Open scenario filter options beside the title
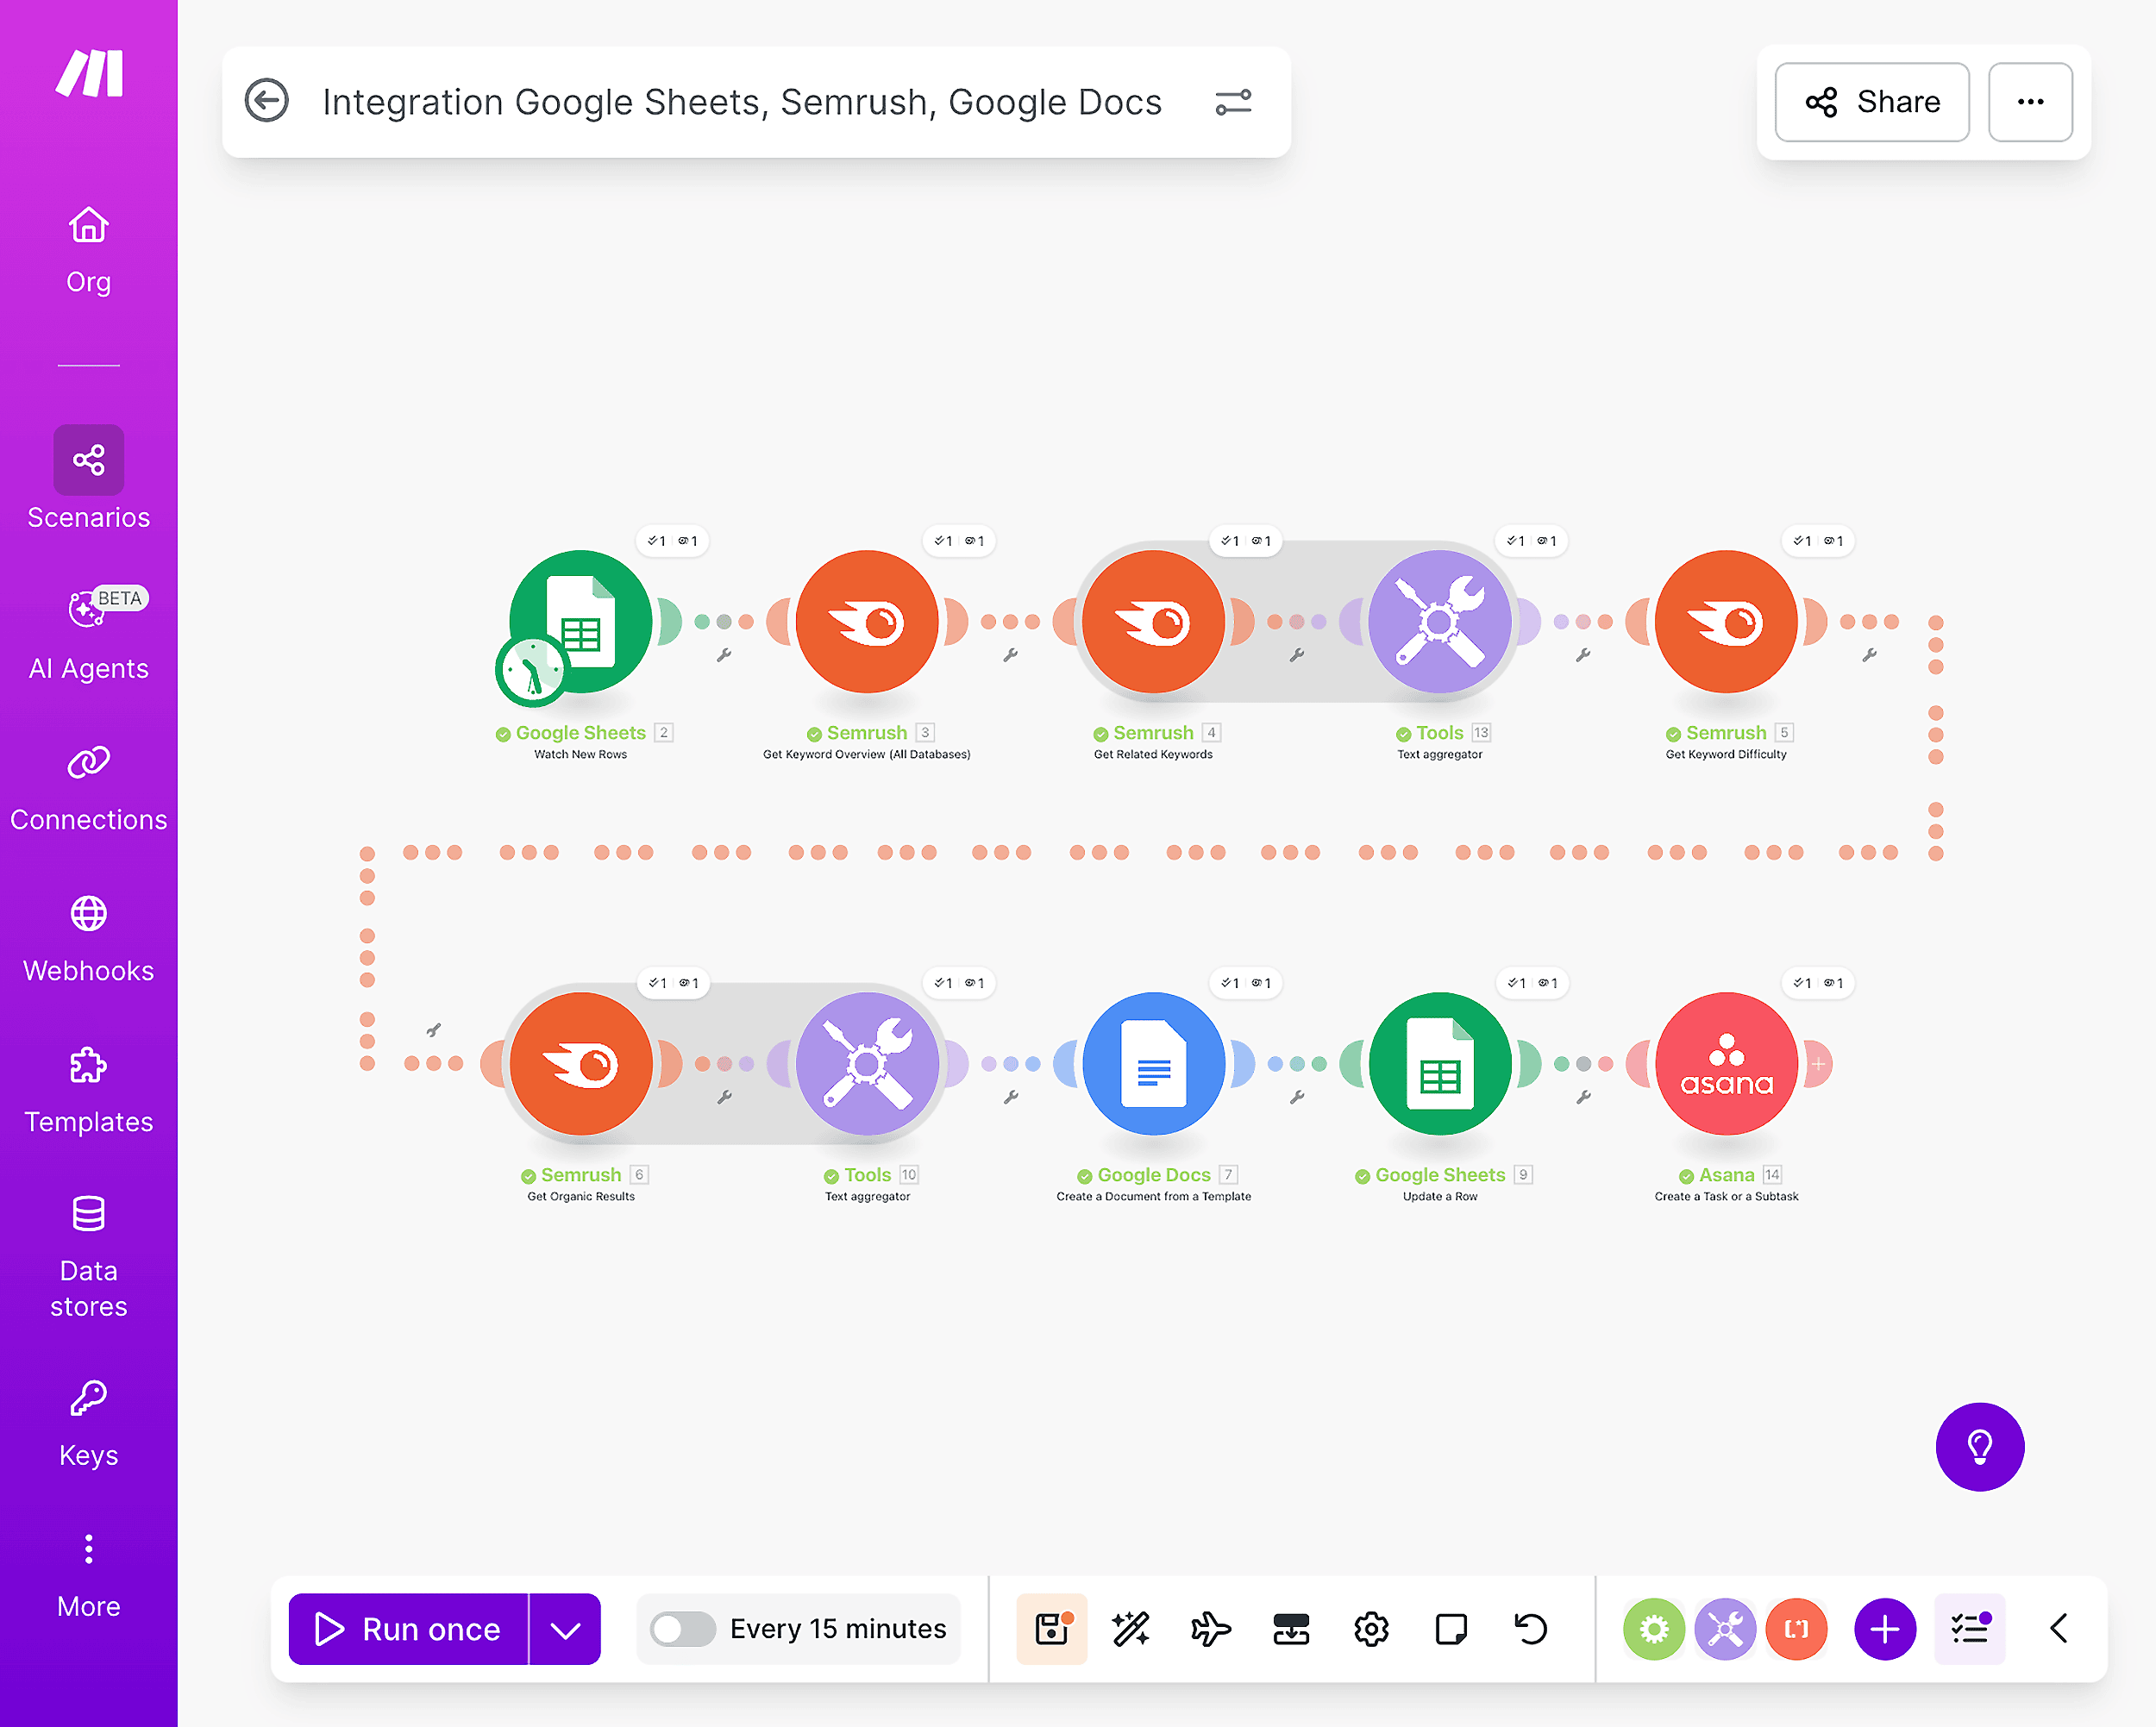 pos(1233,101)
